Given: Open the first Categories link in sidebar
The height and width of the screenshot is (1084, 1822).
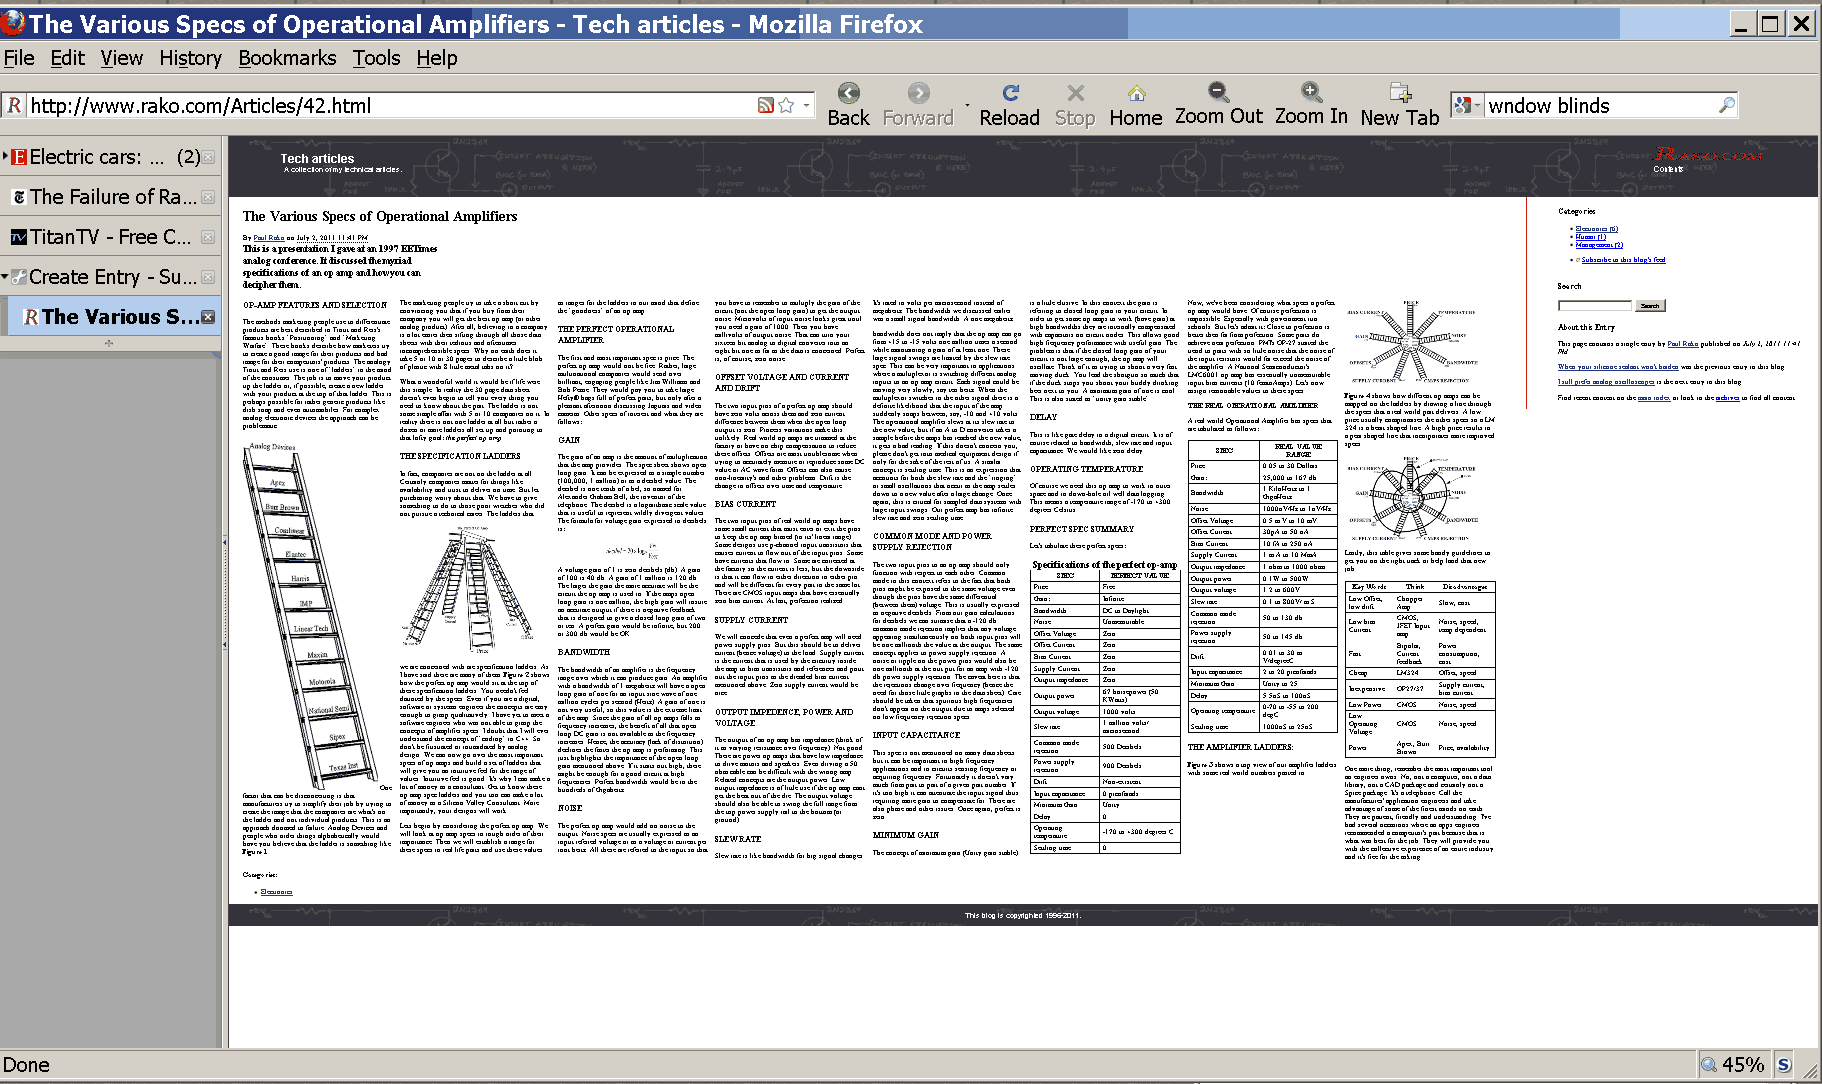Looking at the screenshot, I should (1596, 229).
